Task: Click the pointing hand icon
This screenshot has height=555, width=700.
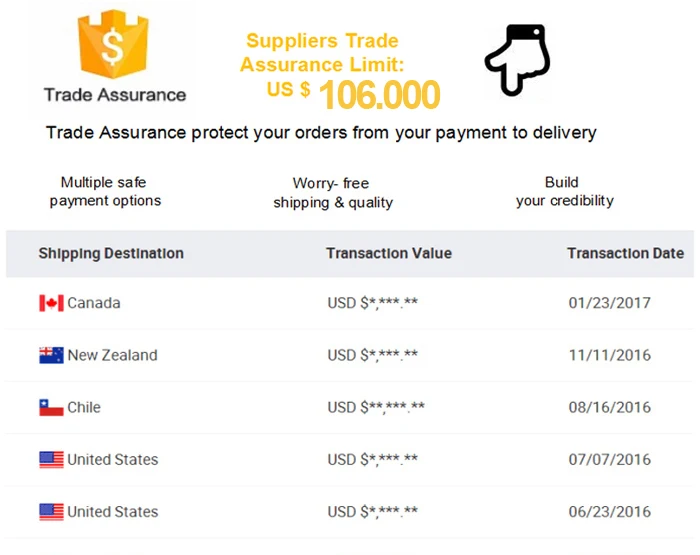Action: tap(517, 61)
